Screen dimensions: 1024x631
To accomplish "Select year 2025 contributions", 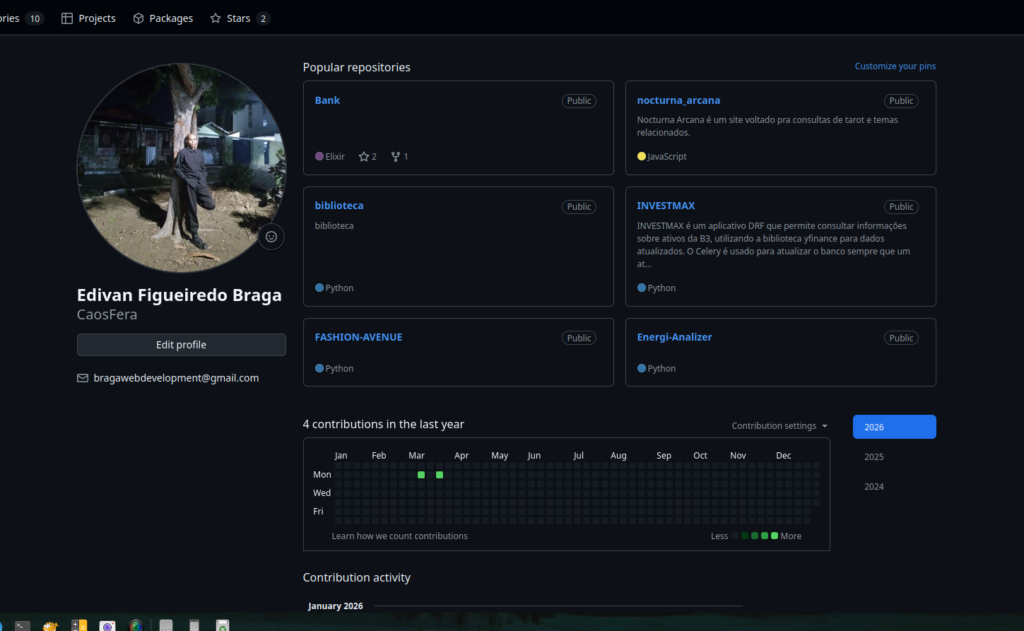I will [874, 457].
